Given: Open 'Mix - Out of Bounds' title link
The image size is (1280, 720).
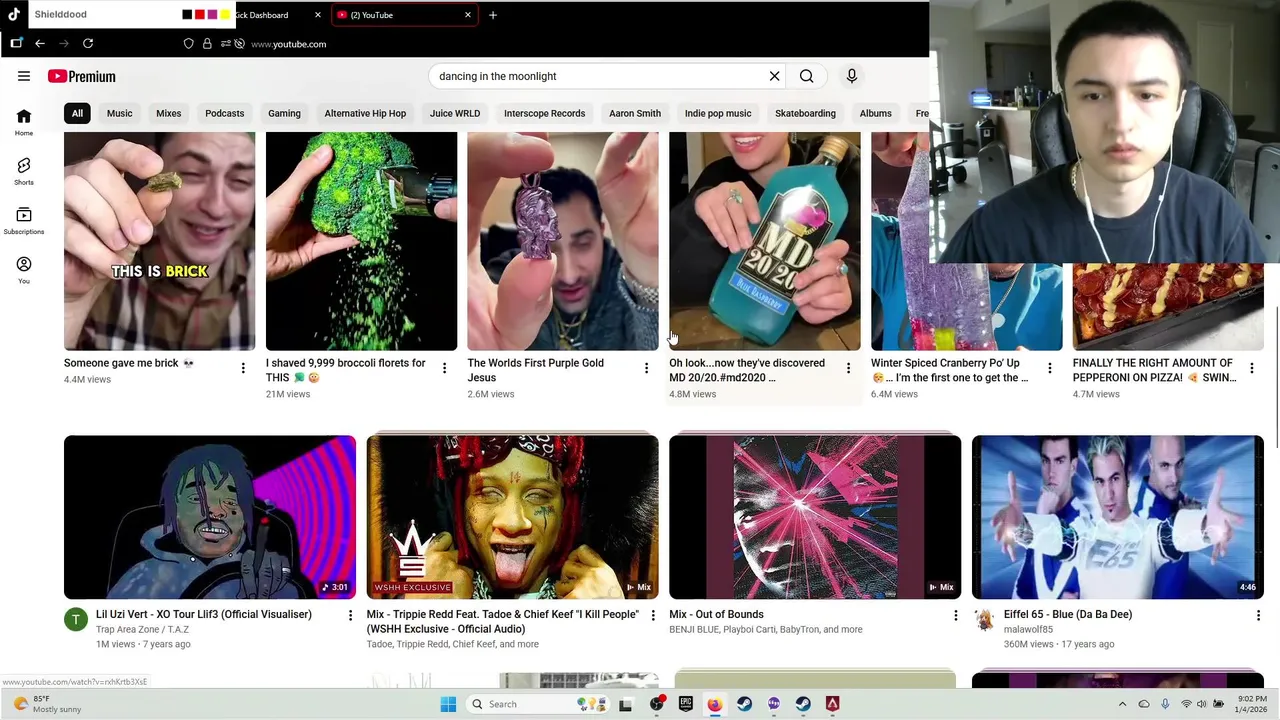Looking at the screenshot, I should (716, 614).
